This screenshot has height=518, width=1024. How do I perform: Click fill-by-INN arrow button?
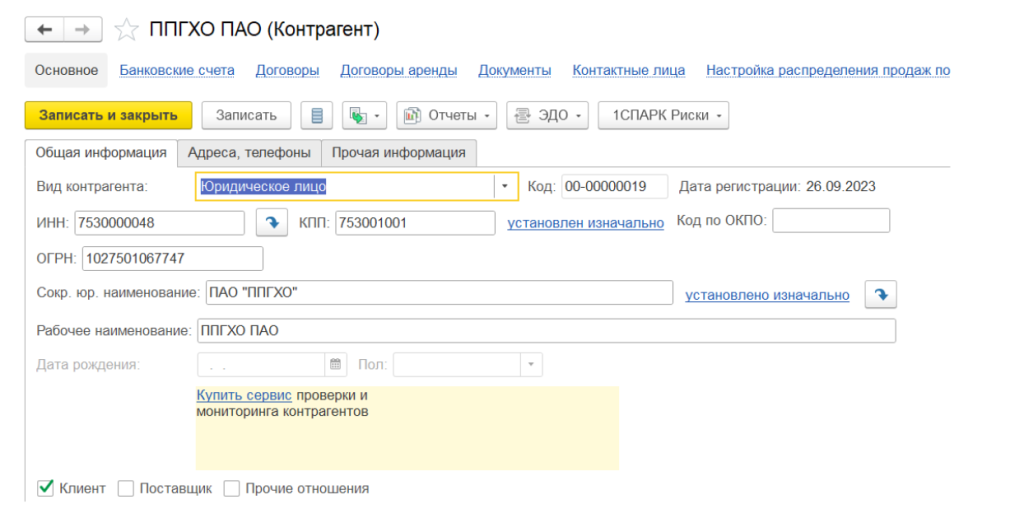(271, 222)
